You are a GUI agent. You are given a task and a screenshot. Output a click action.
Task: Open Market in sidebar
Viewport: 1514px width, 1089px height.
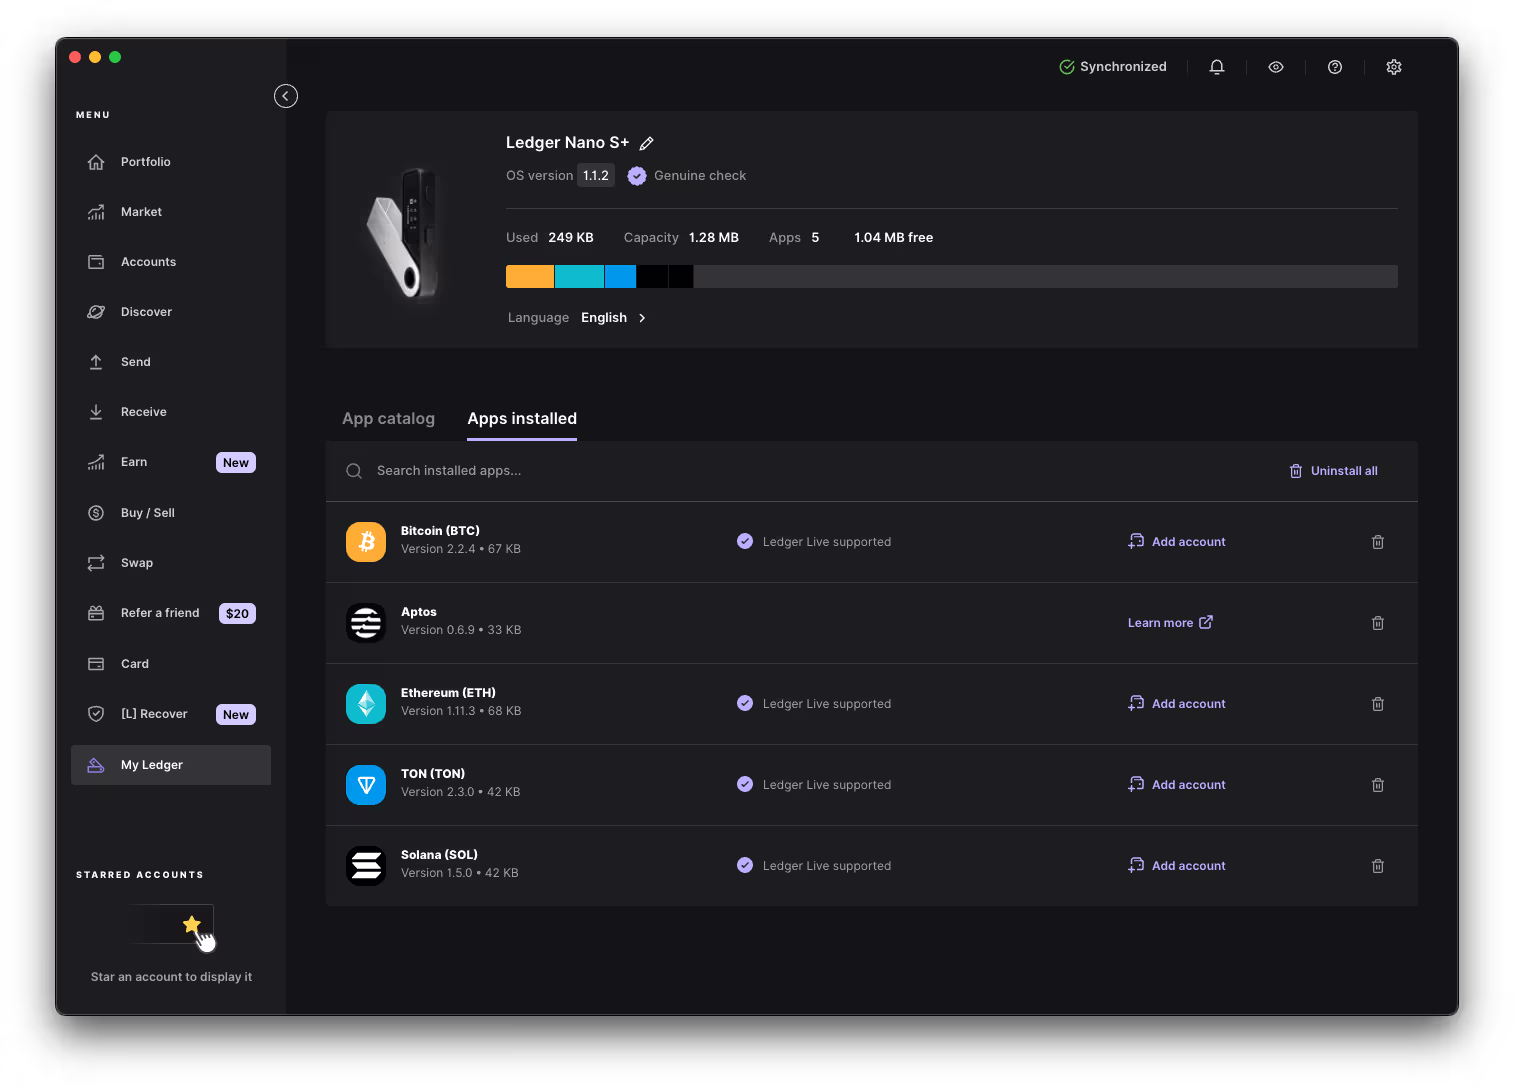[x=171, y=212]
